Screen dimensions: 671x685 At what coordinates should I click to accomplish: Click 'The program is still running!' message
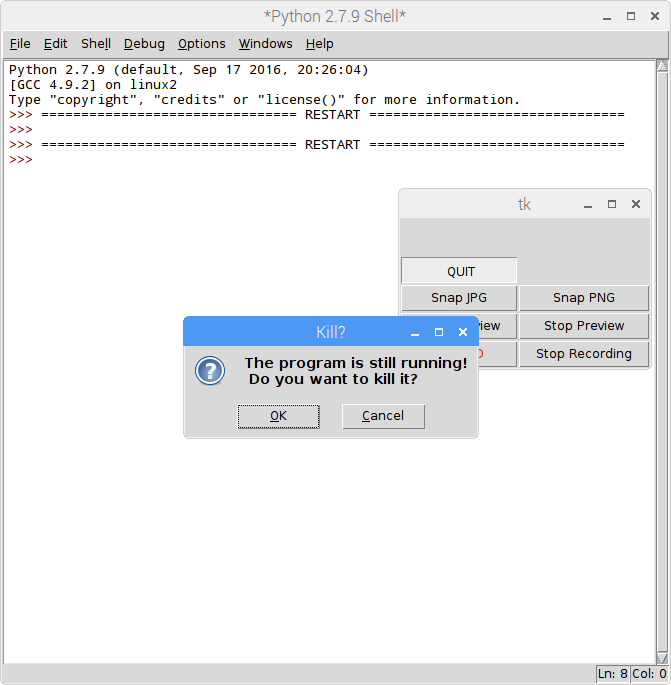point(356,363)
